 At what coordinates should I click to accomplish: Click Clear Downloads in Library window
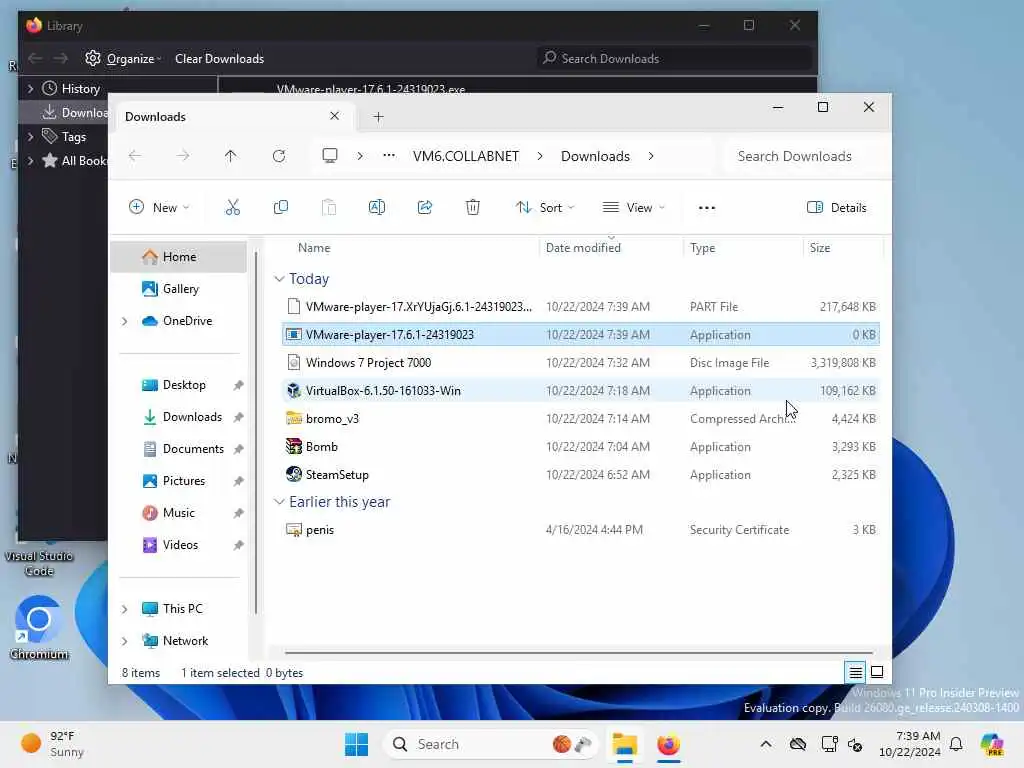point(219,59)
